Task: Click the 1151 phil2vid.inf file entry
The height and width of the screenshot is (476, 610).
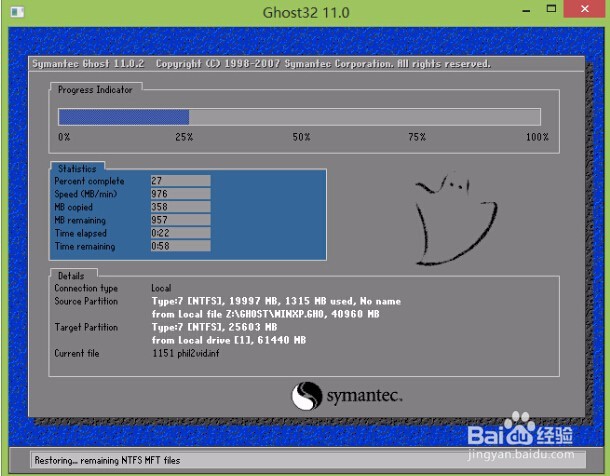Action: [x=186, y=353]
